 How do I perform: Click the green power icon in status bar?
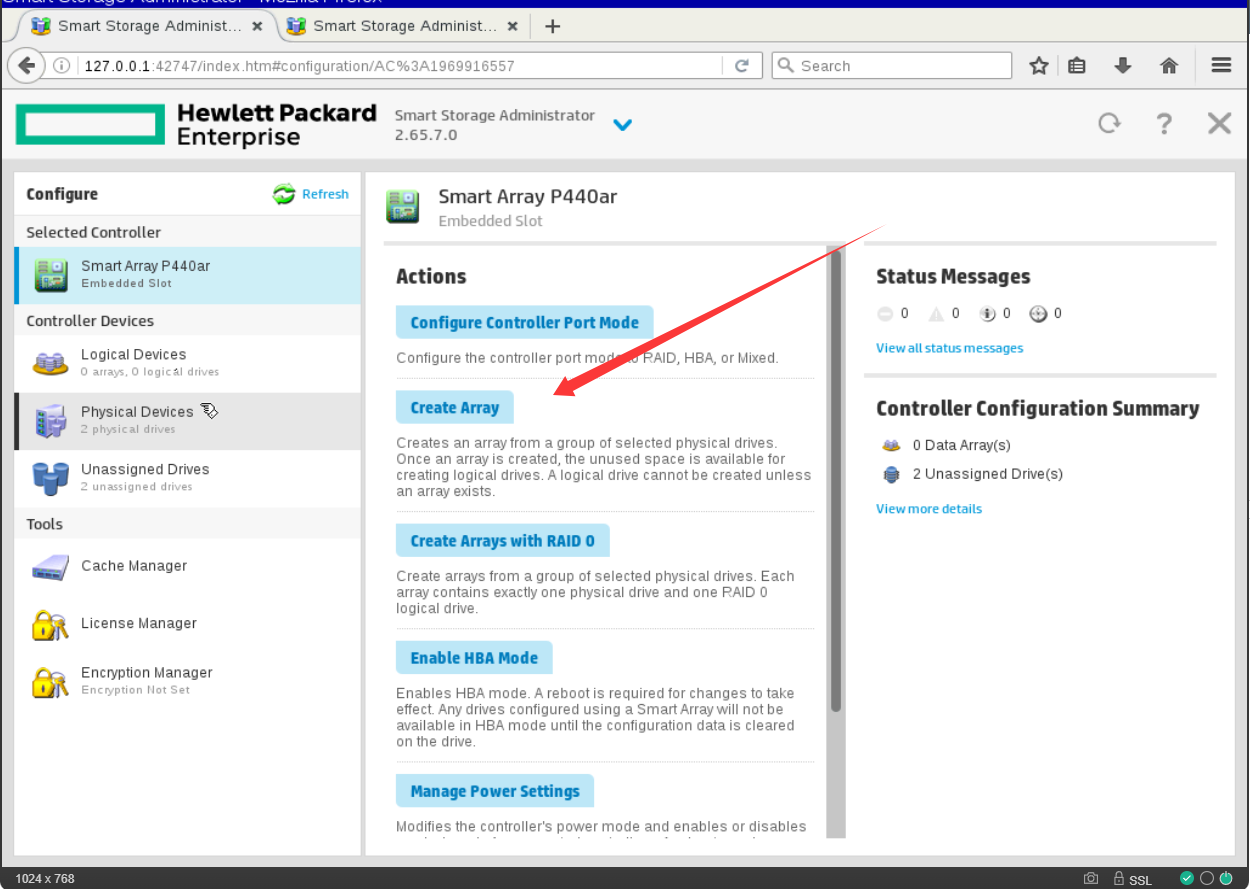[1226, 879]
